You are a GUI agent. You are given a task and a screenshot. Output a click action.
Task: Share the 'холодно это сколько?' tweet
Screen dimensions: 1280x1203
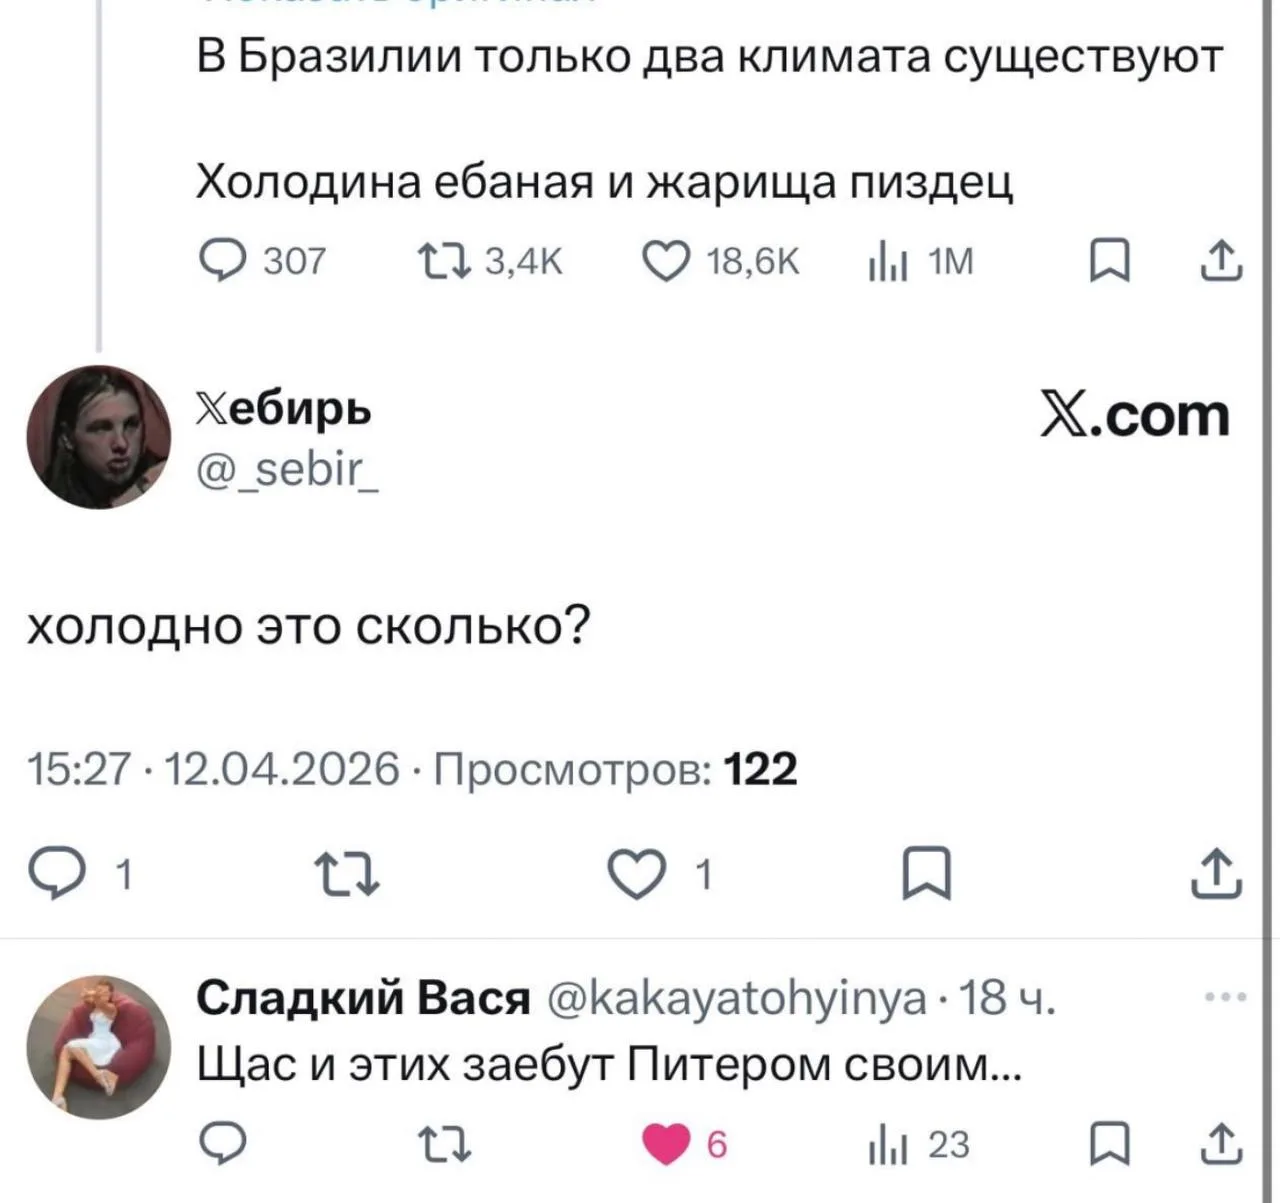pyautogui.click(x=1216, y=872)
